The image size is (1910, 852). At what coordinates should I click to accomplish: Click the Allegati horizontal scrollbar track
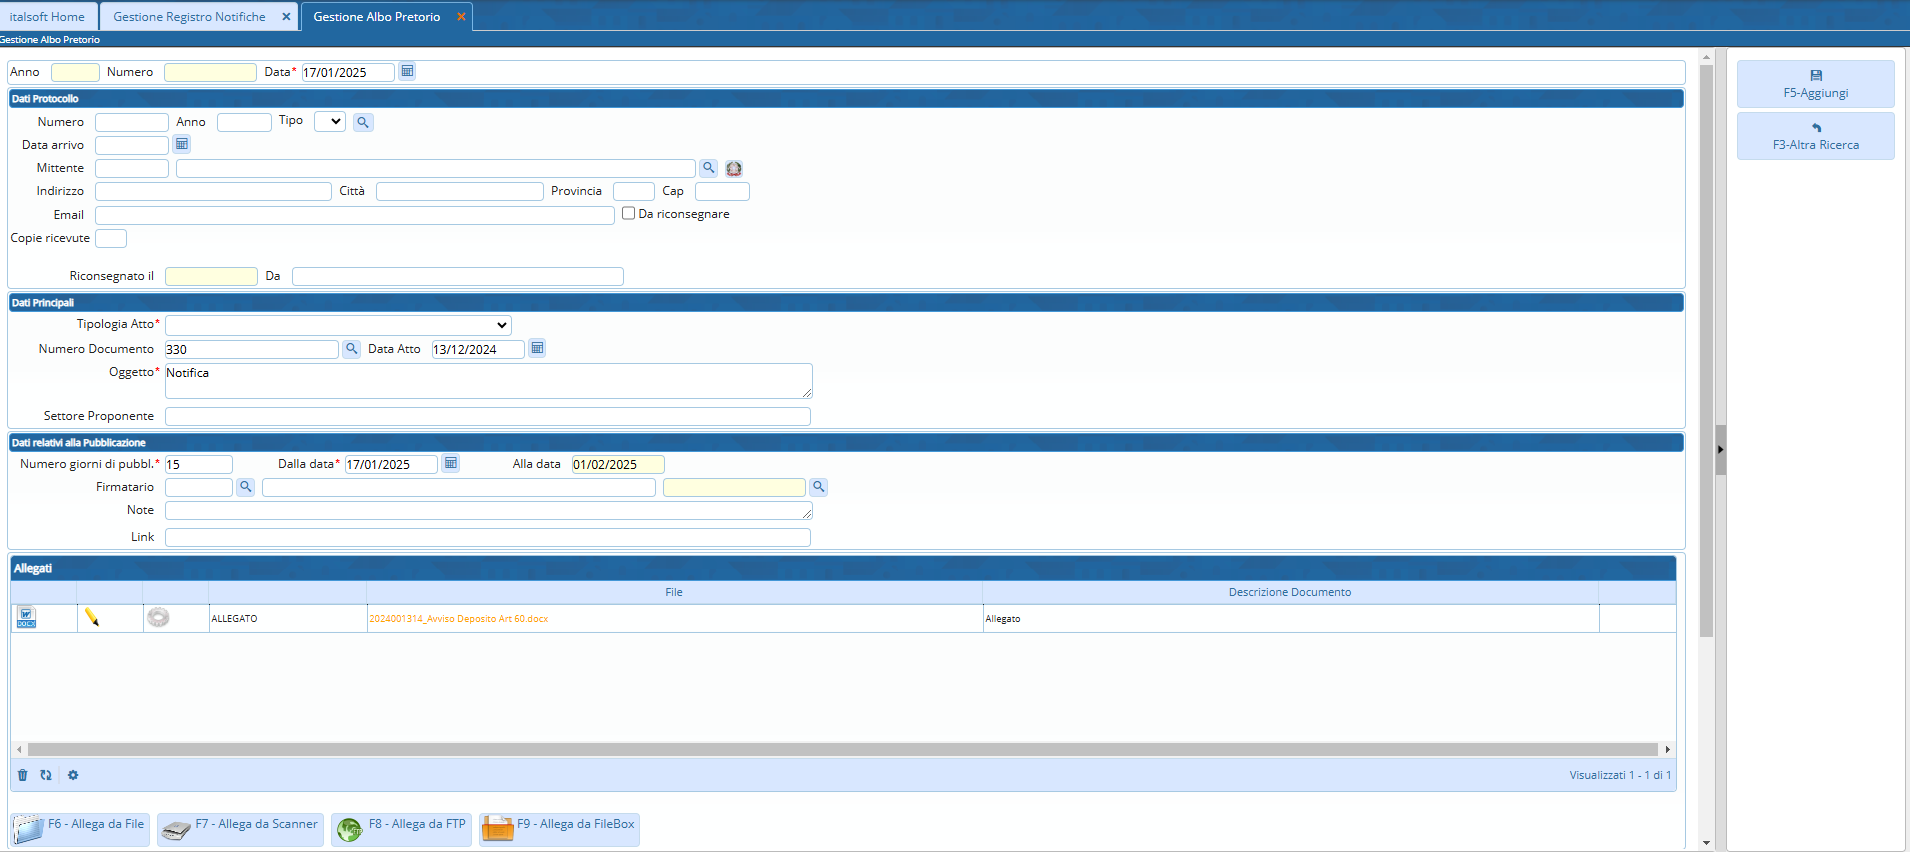click(842, 749)
